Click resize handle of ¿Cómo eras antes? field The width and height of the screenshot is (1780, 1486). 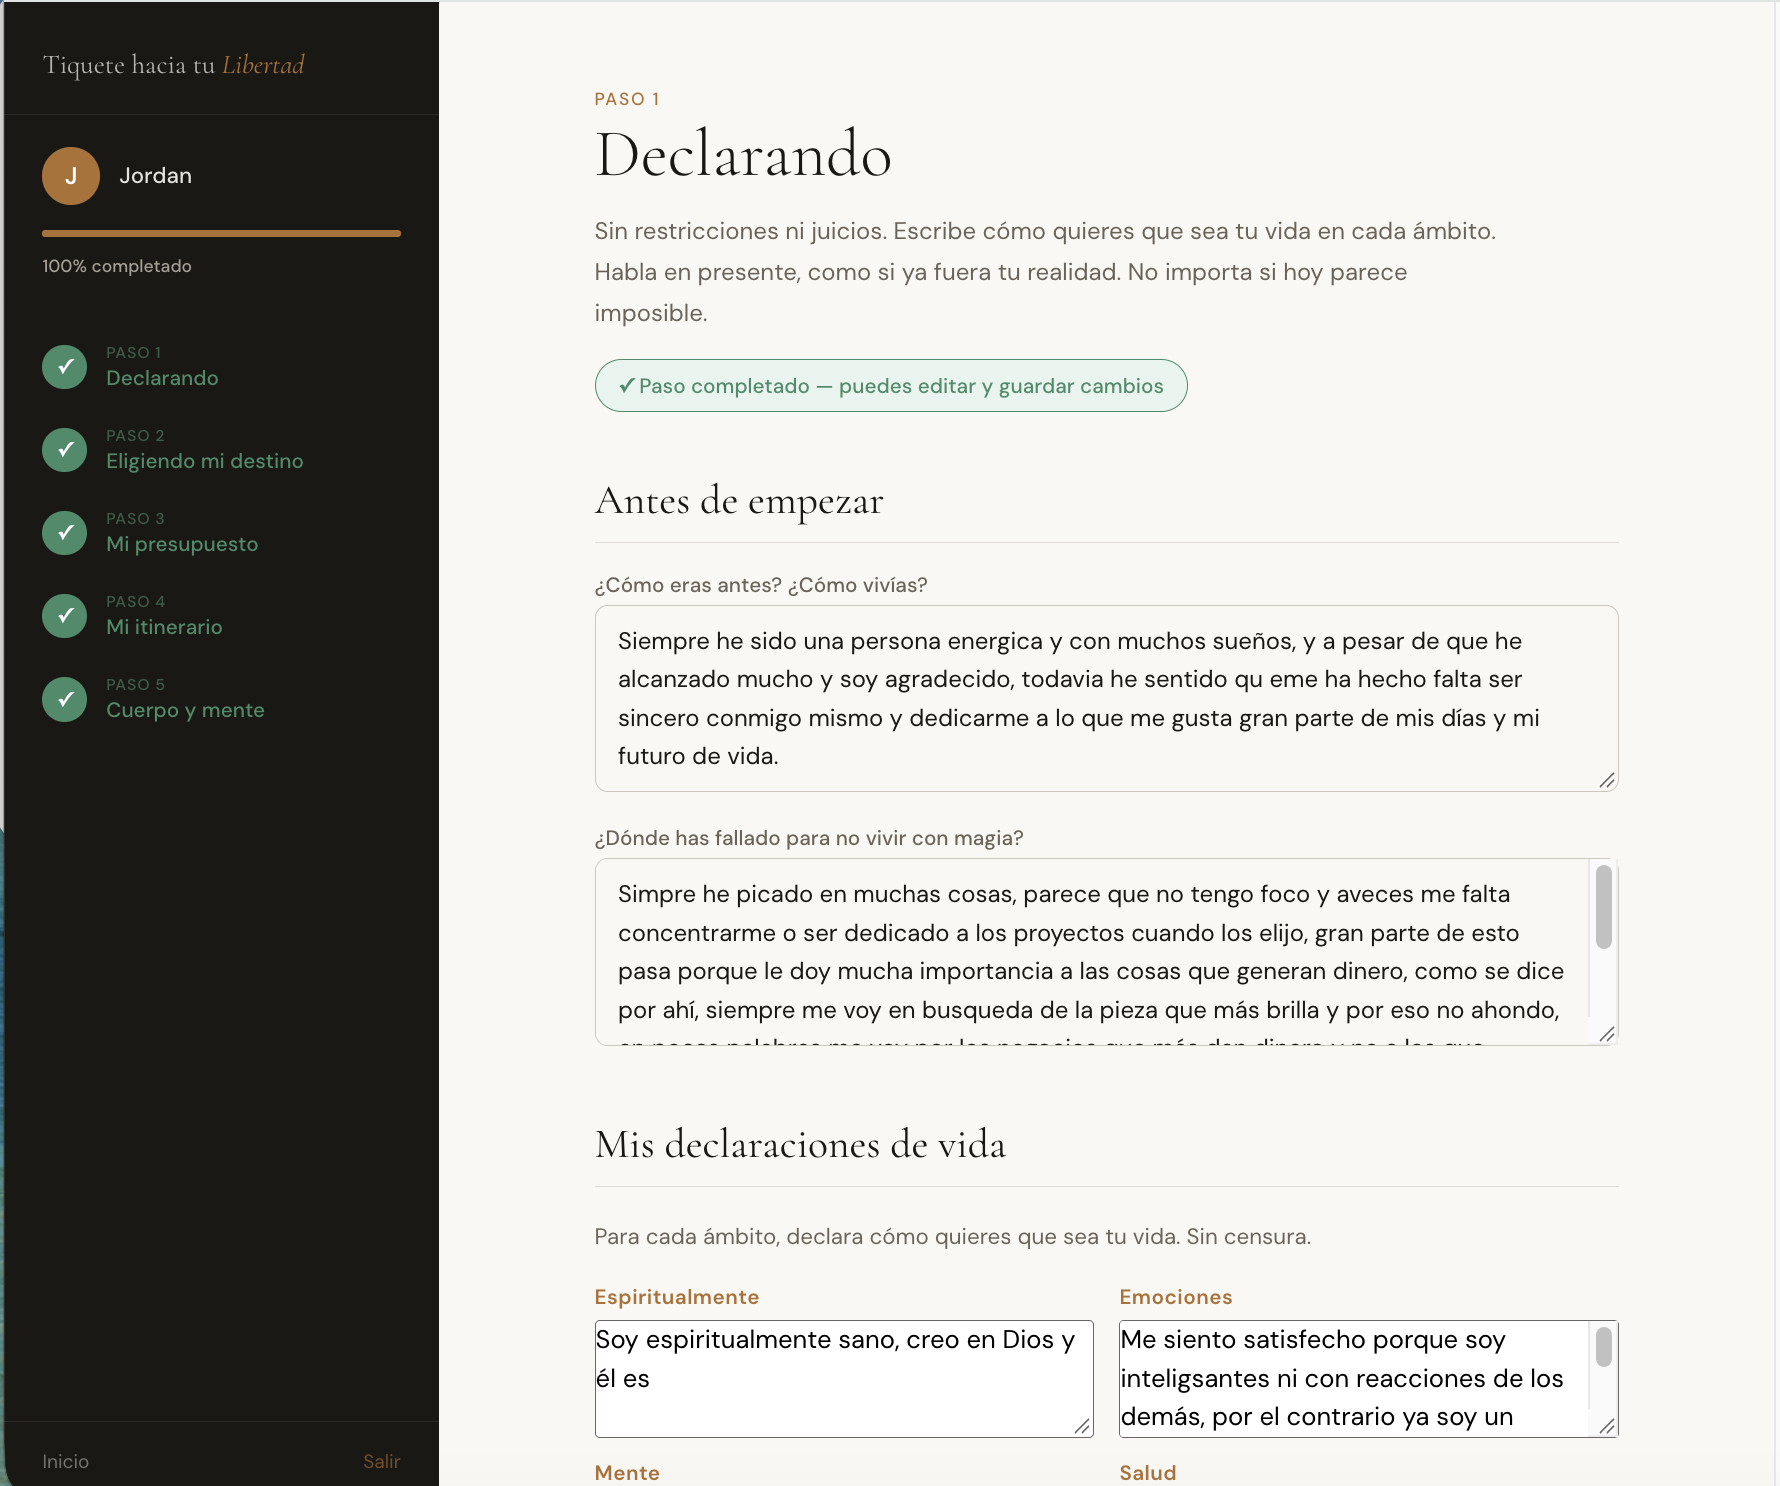point(1607,780)
